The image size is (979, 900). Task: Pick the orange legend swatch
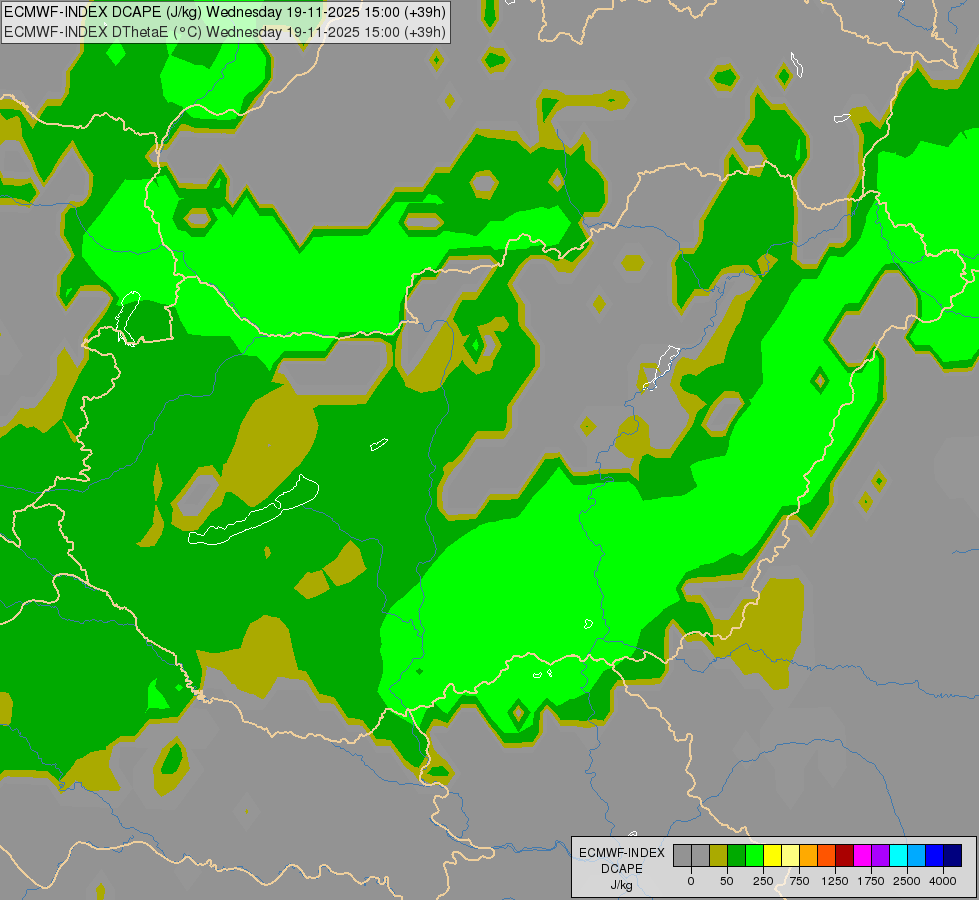(809, 855)
